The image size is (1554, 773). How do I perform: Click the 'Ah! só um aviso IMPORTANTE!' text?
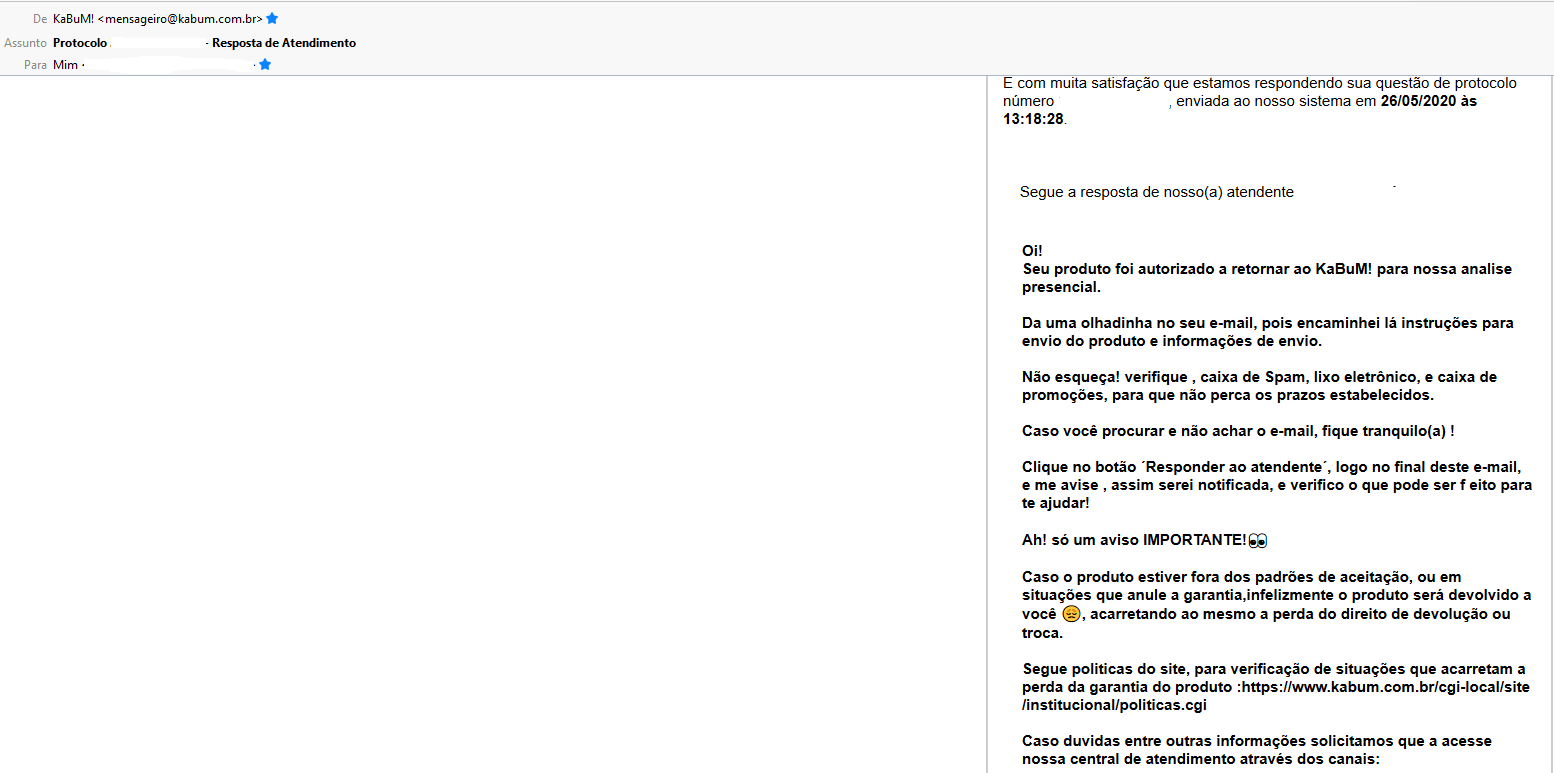point(1134,540)
